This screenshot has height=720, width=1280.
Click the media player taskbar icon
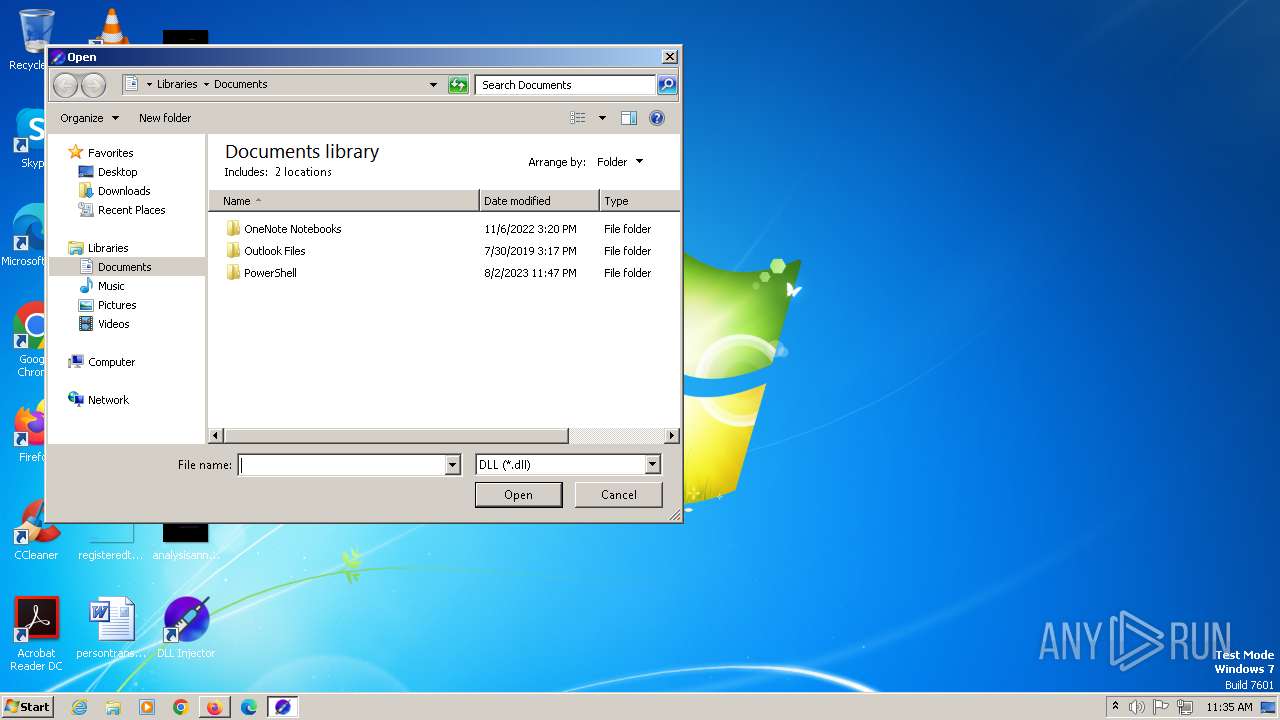[x=147, y=707]
